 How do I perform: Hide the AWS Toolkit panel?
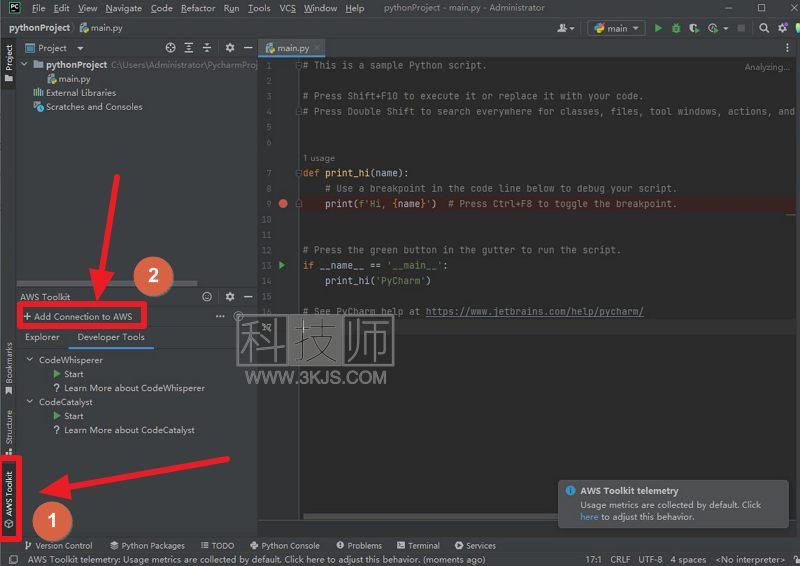click(248, 297)
